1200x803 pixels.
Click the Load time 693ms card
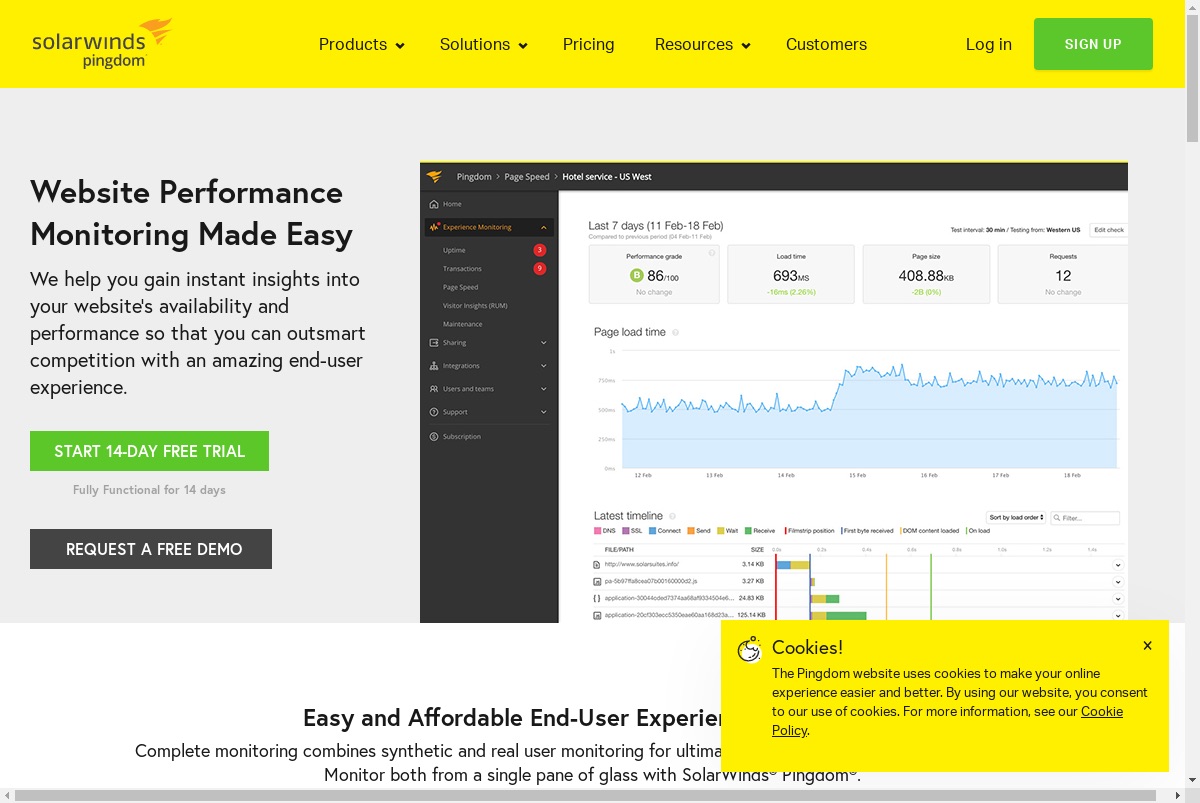tap(791, 274)
